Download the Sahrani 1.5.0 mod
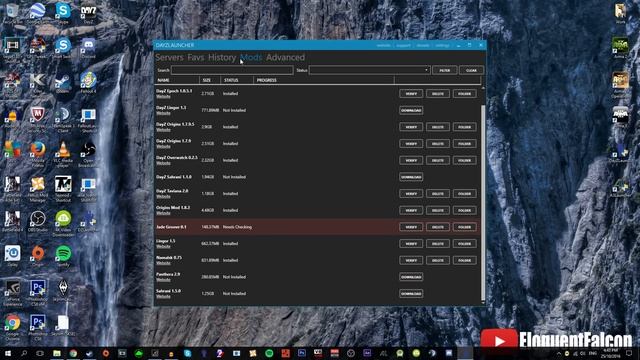The image size is (640, 360). [x=411, y=294]
